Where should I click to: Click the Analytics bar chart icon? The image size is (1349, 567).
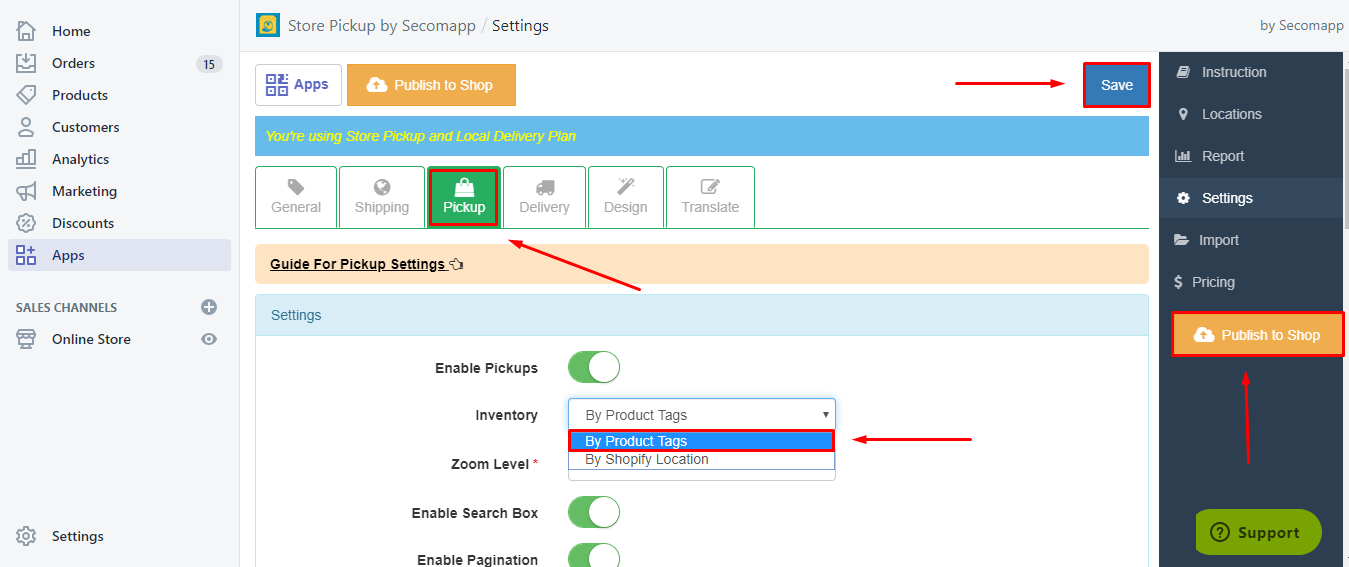[x=26, y=159]
